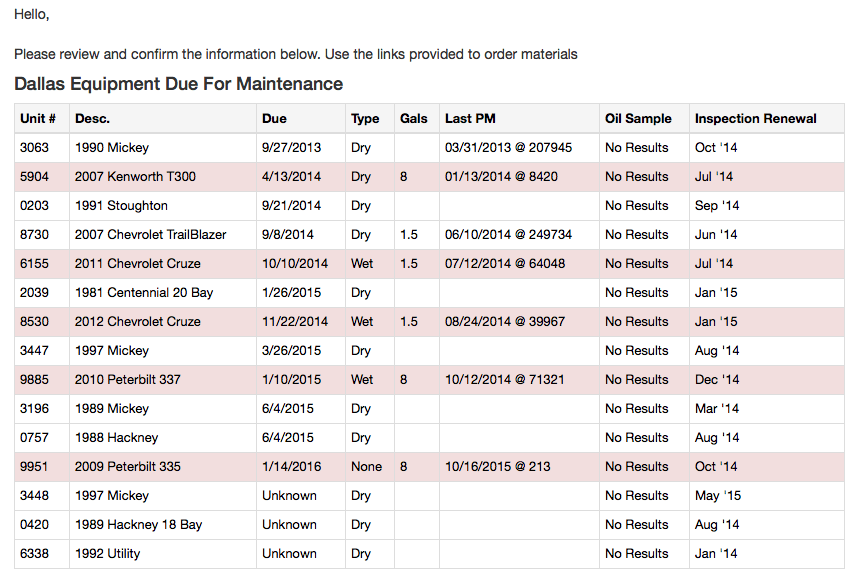Click the "Desc." column header
863x579 pixels.
(92, 118)
